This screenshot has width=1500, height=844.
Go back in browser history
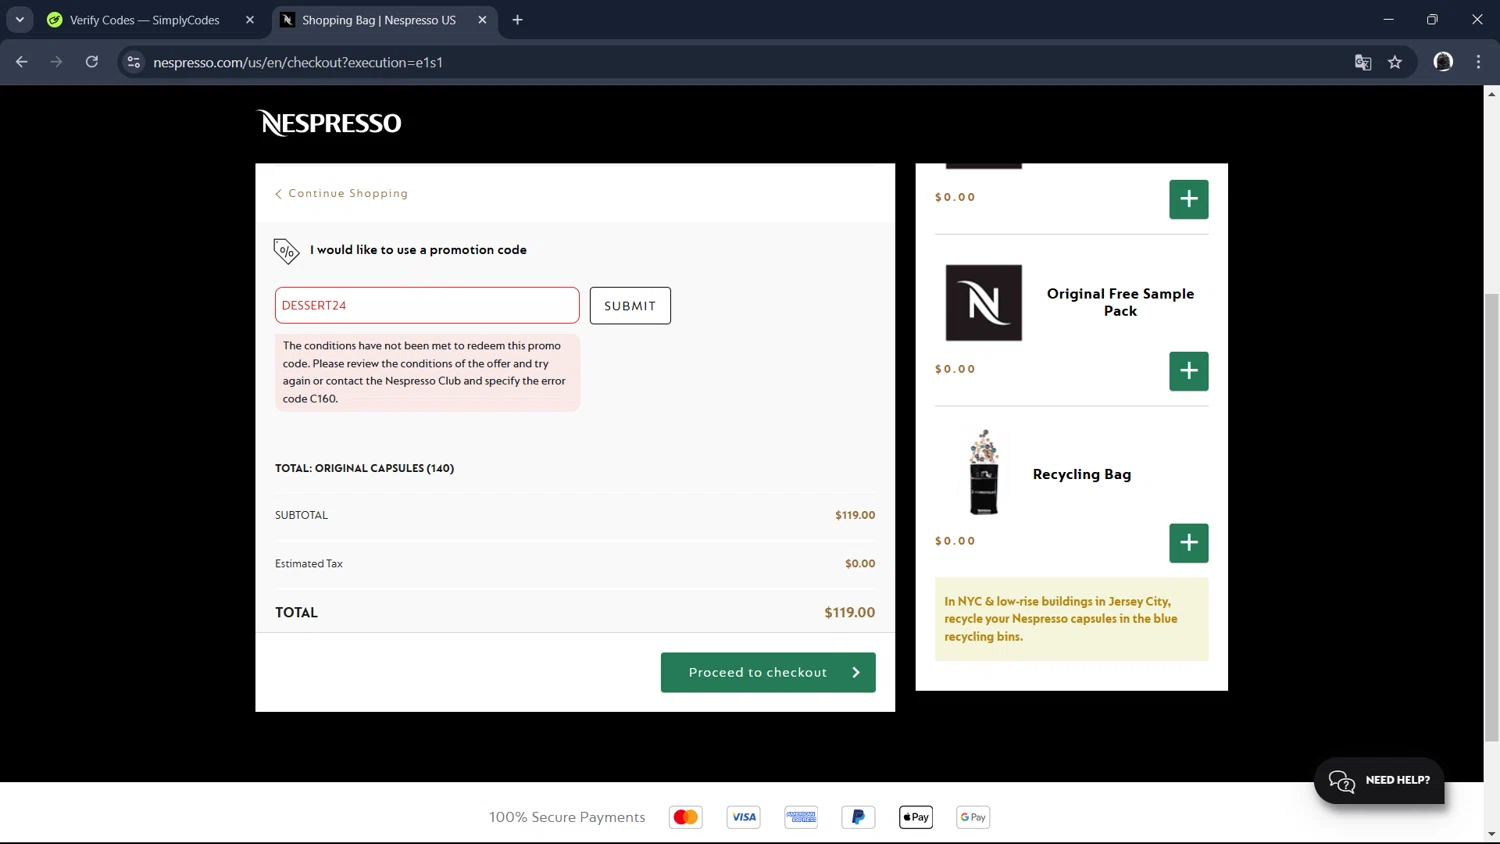tap(22, 62)
